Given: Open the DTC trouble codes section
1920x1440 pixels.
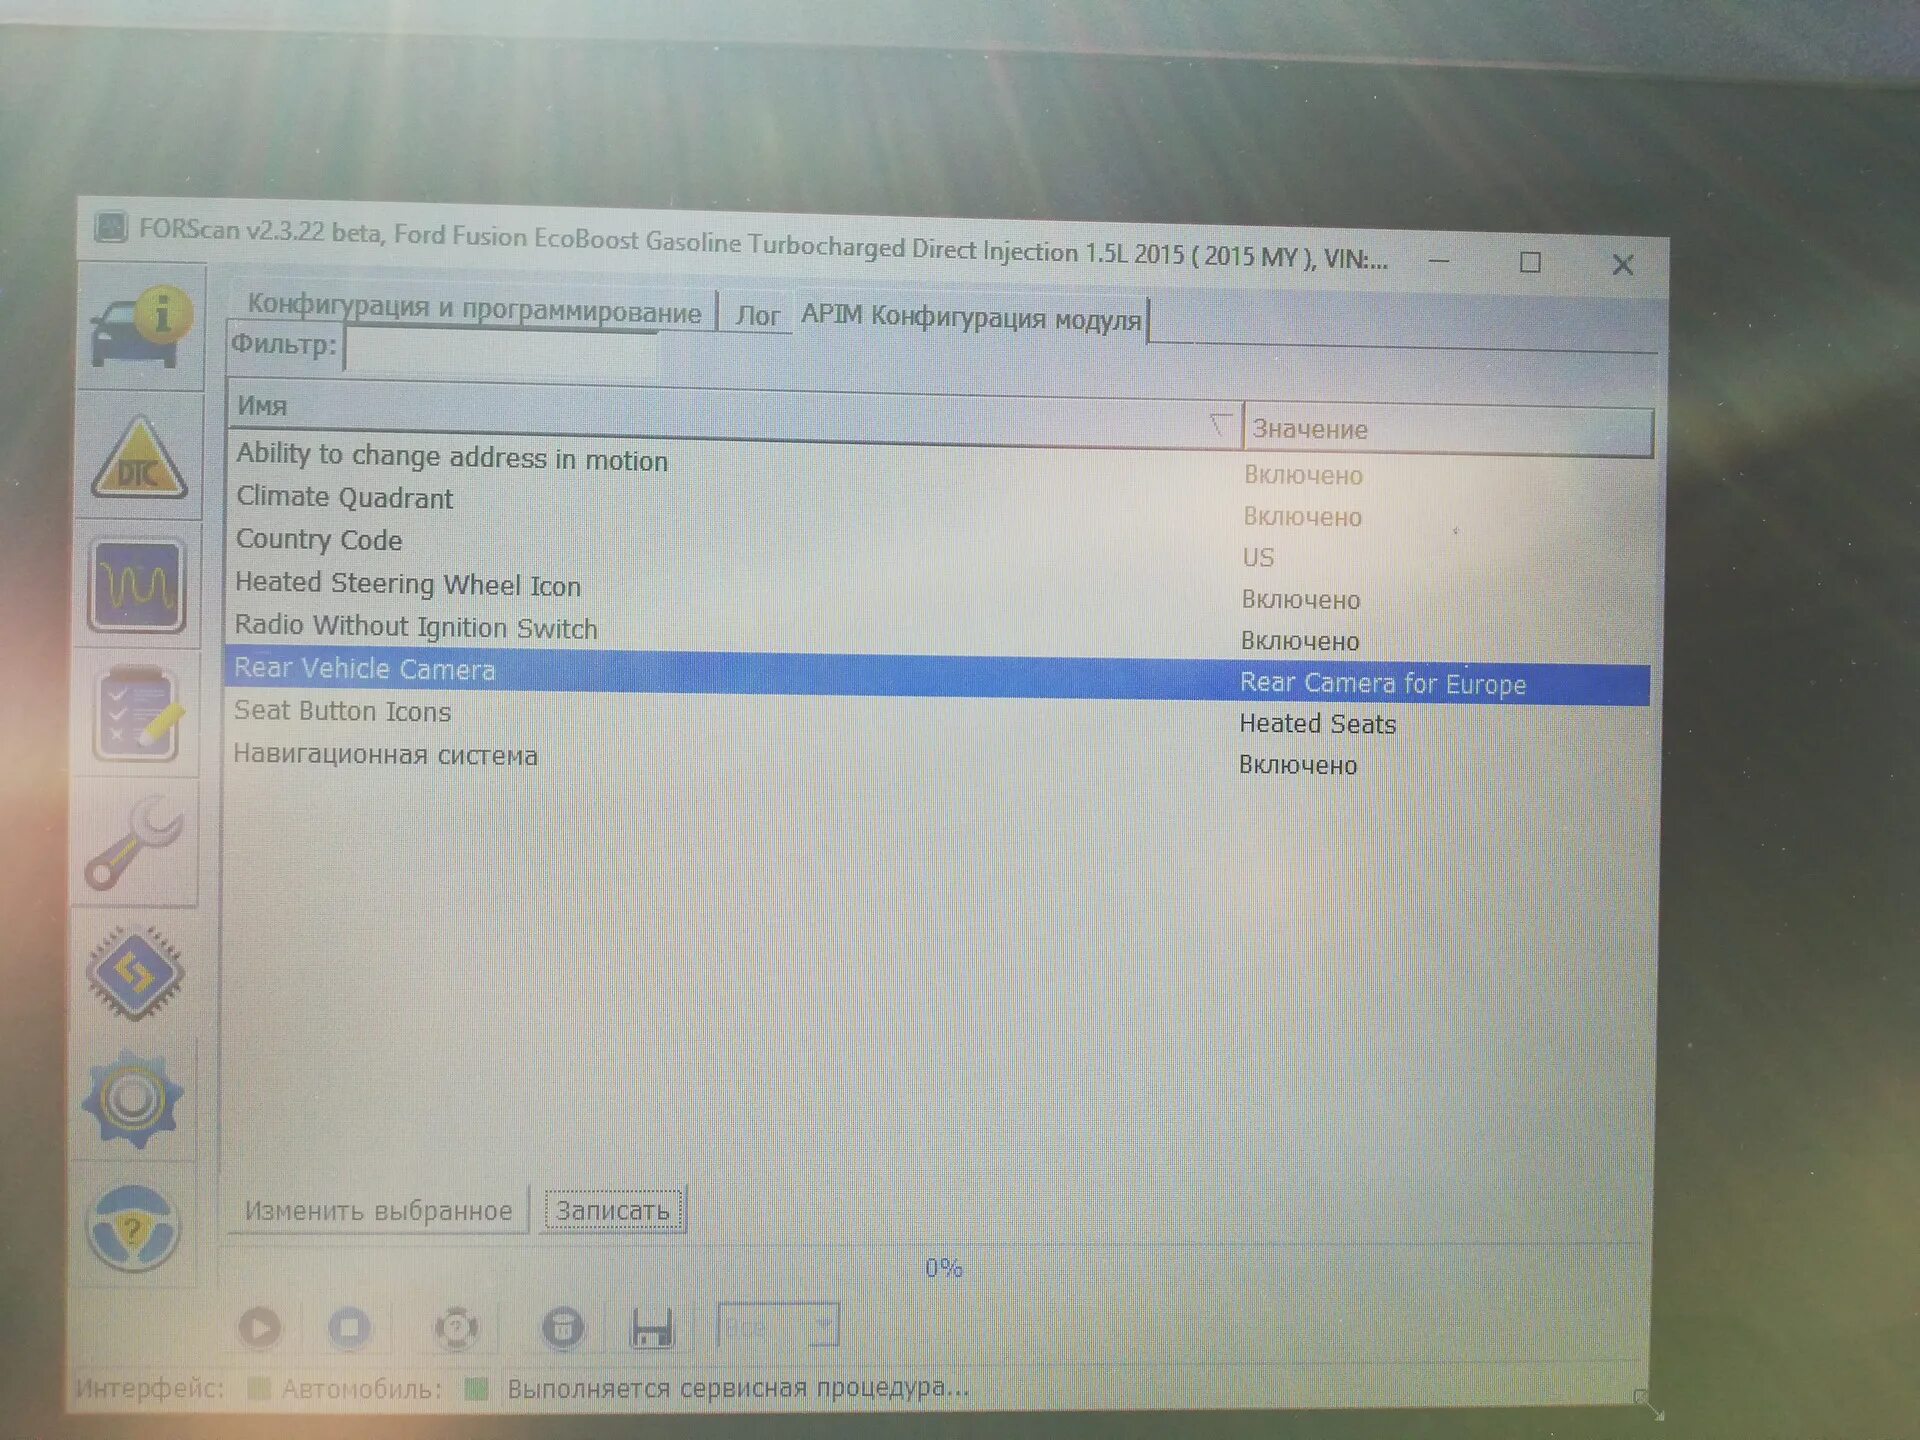Looking at the screenshot, I should pyautogui.click(x=139, y=460).
